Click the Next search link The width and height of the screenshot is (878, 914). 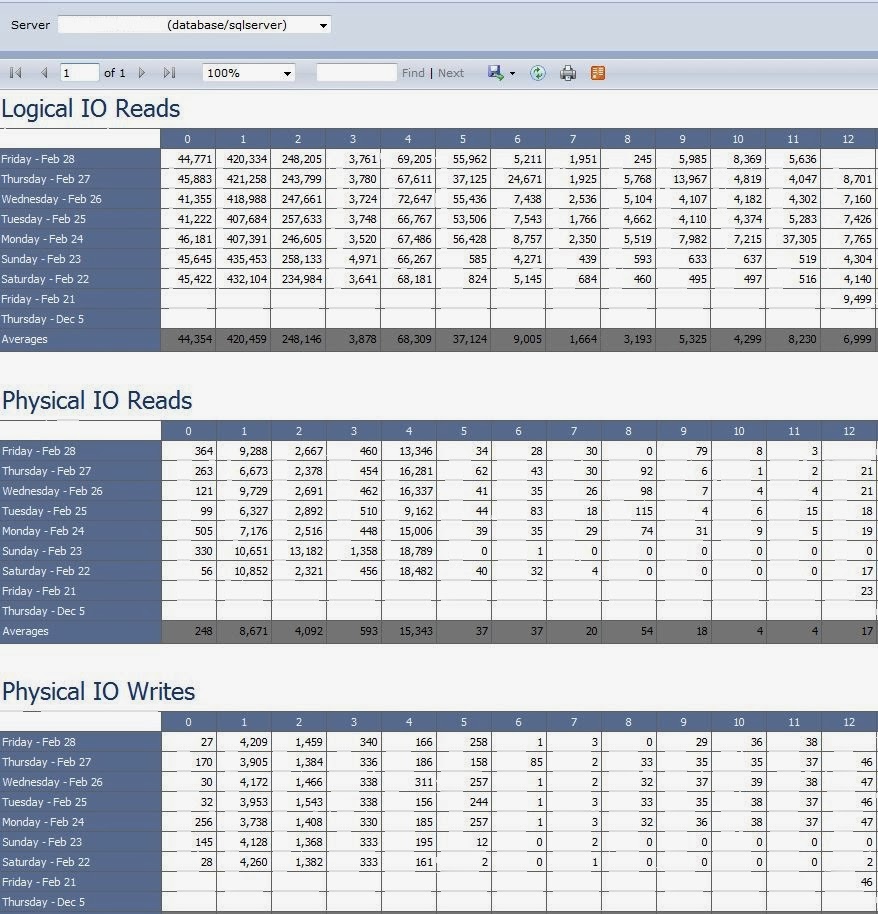(451, 73)
